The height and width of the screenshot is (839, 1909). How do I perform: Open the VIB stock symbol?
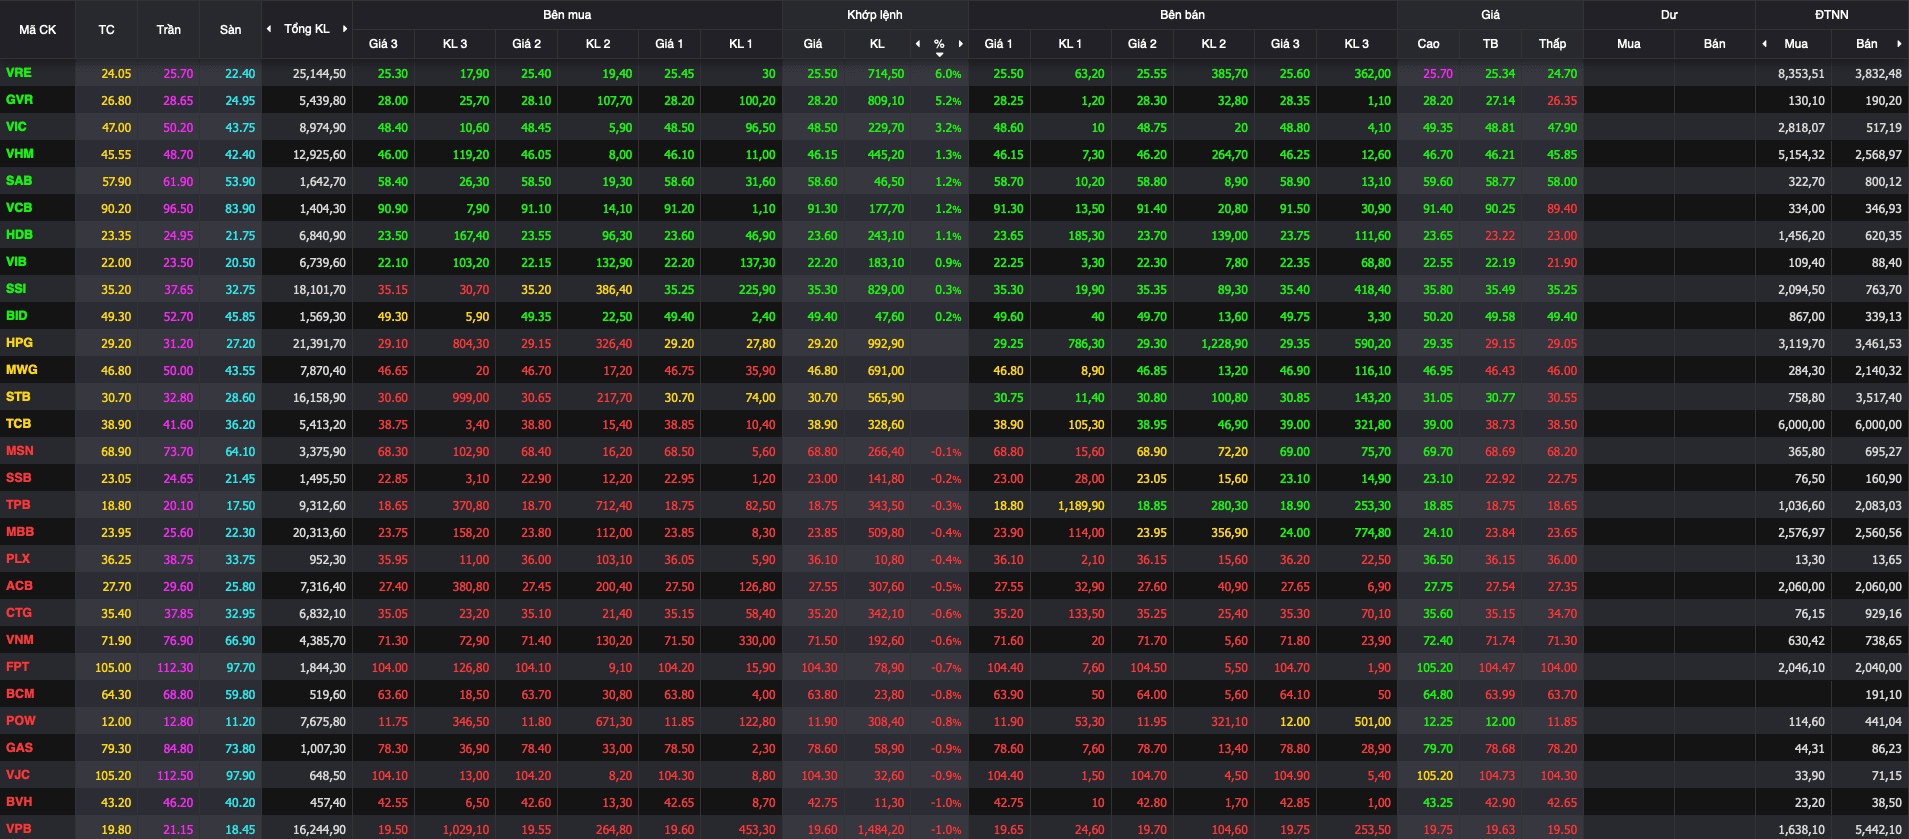pos(17,262)
